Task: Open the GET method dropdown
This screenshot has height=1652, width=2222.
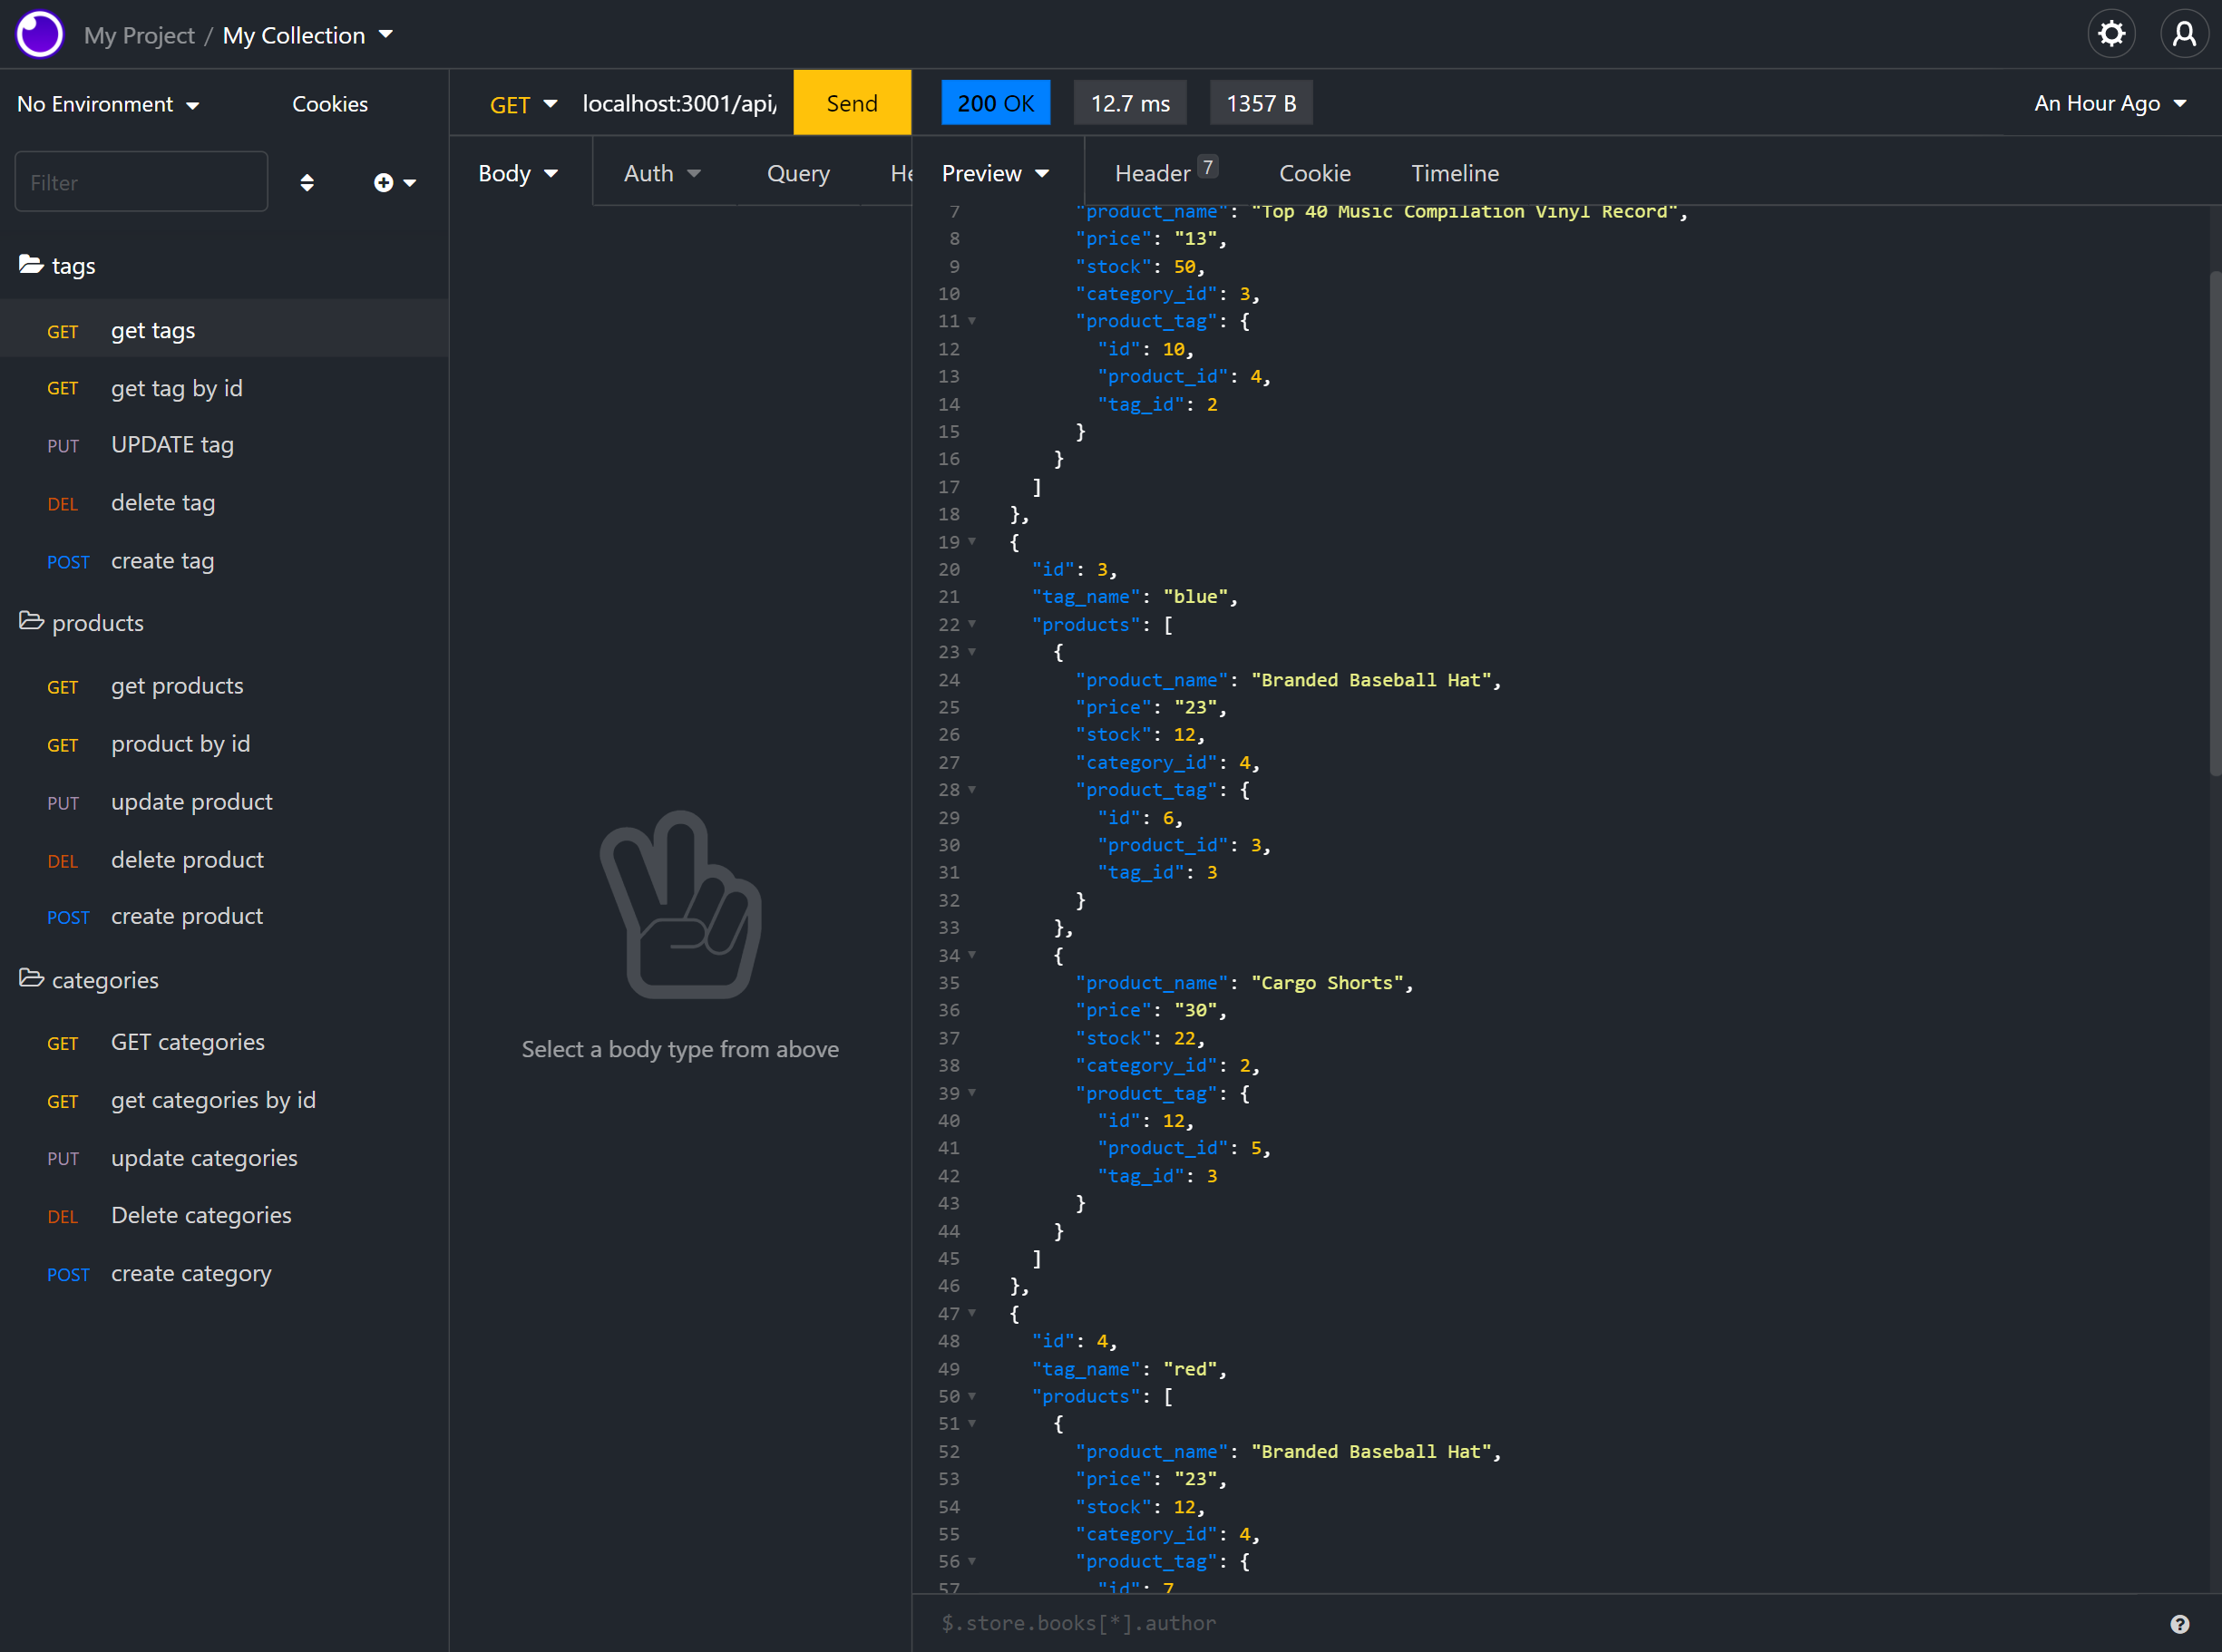Action: (x=523, y=103)
